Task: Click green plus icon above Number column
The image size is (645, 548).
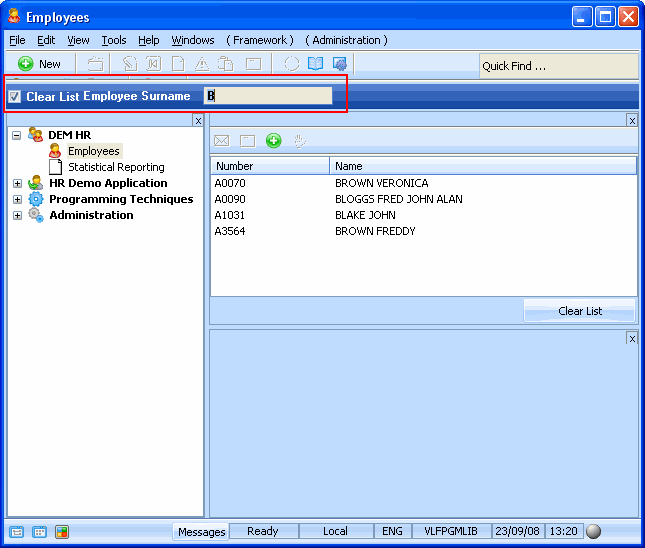Action: tap(274, 141)
